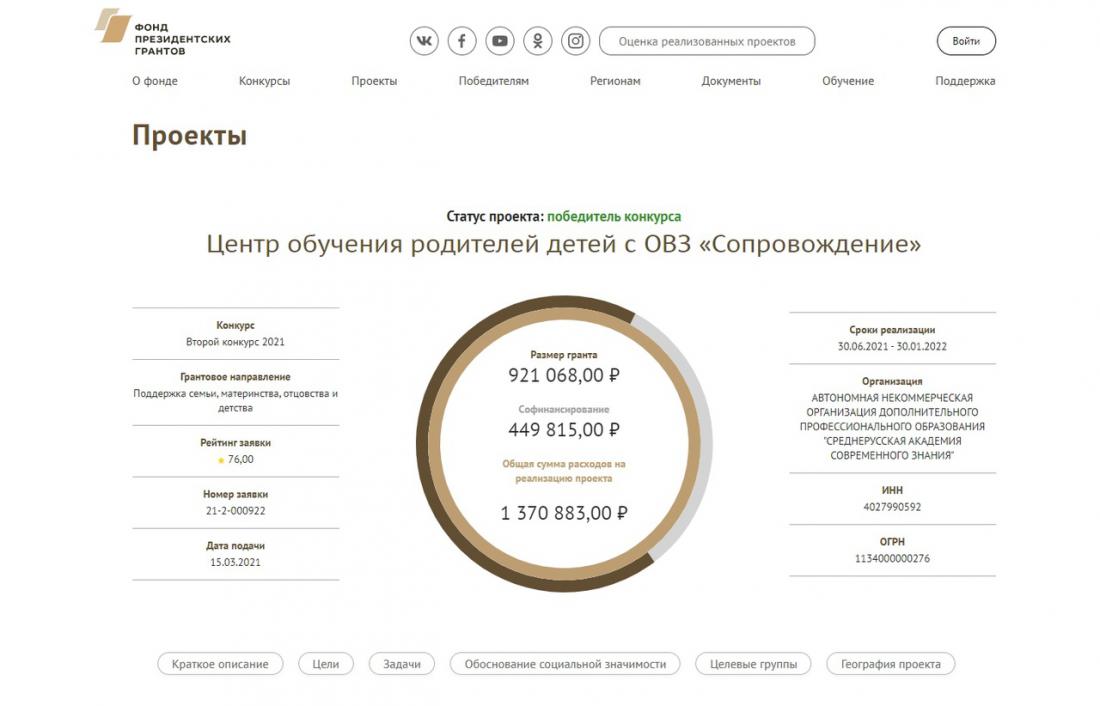
Task: Jump to the Задачи section
Action: coord(402,664)
